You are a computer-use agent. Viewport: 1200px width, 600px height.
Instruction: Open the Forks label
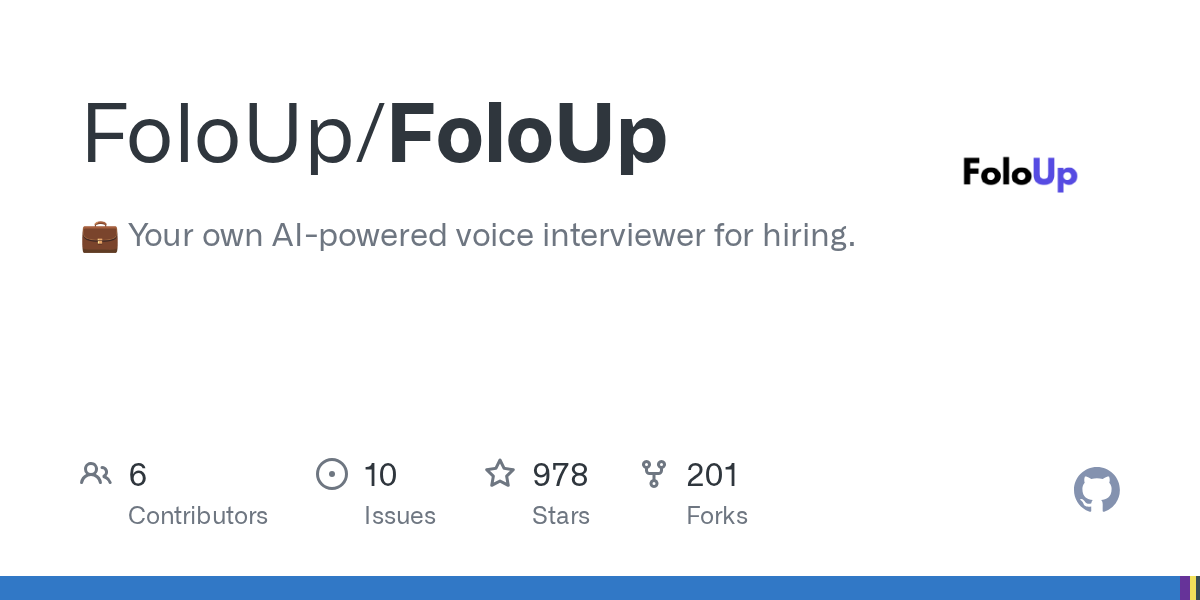coord(717,516)
